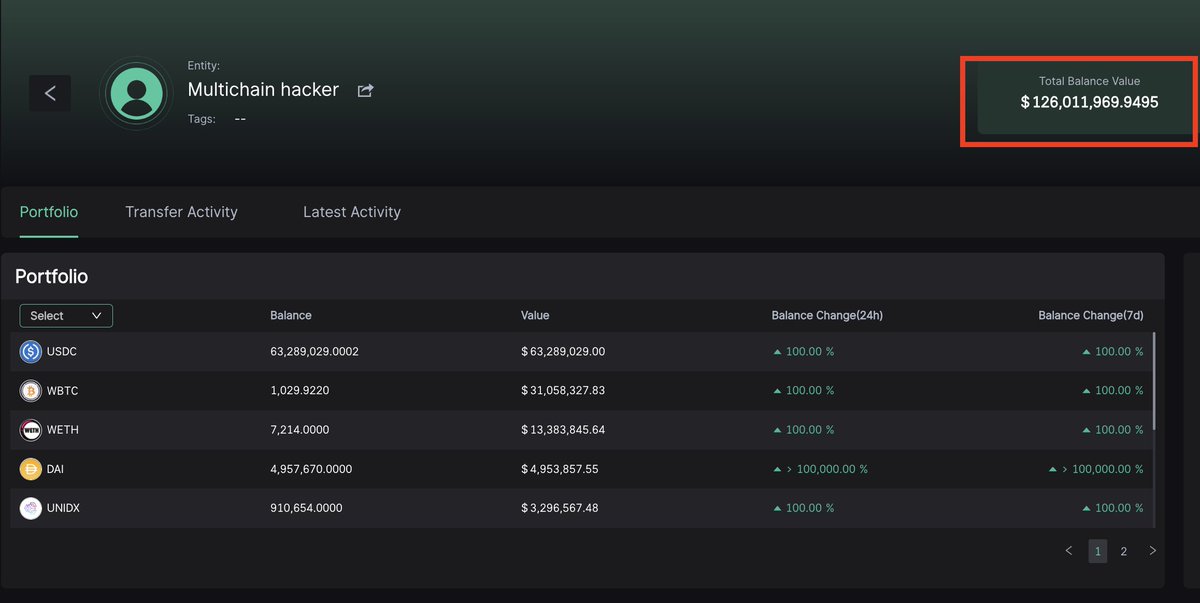The width and height of the screenshot is (1200, 603).
Task: Click the Portfolio panel heading
Action: 52,277
